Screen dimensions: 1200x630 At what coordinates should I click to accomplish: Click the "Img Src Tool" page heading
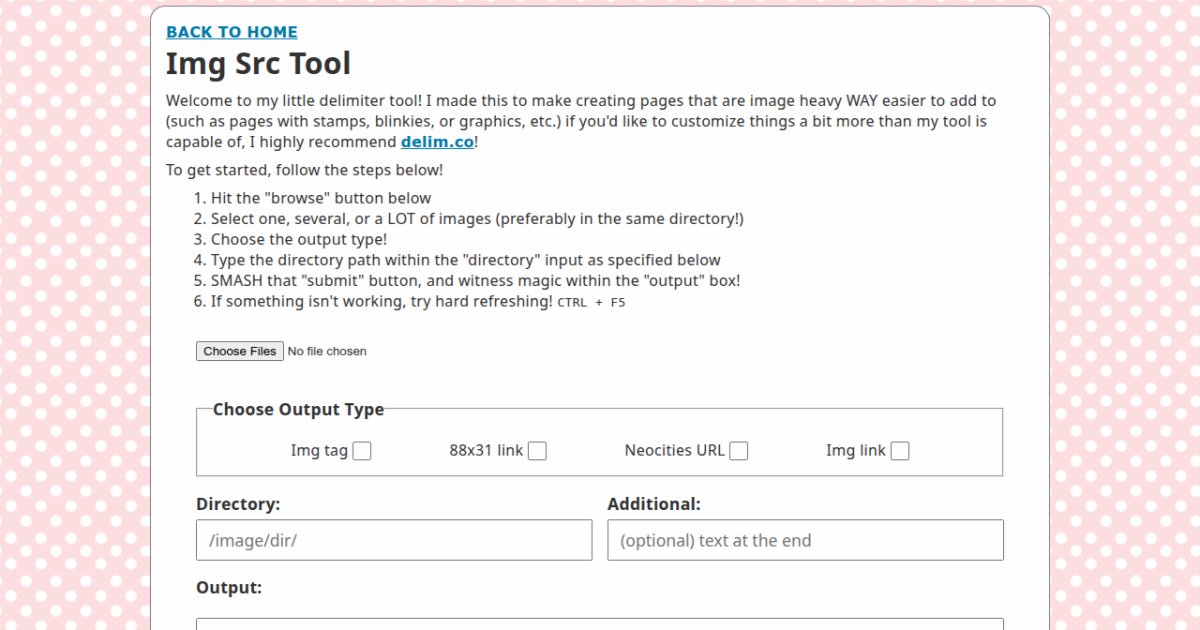(x=258, y=64)
